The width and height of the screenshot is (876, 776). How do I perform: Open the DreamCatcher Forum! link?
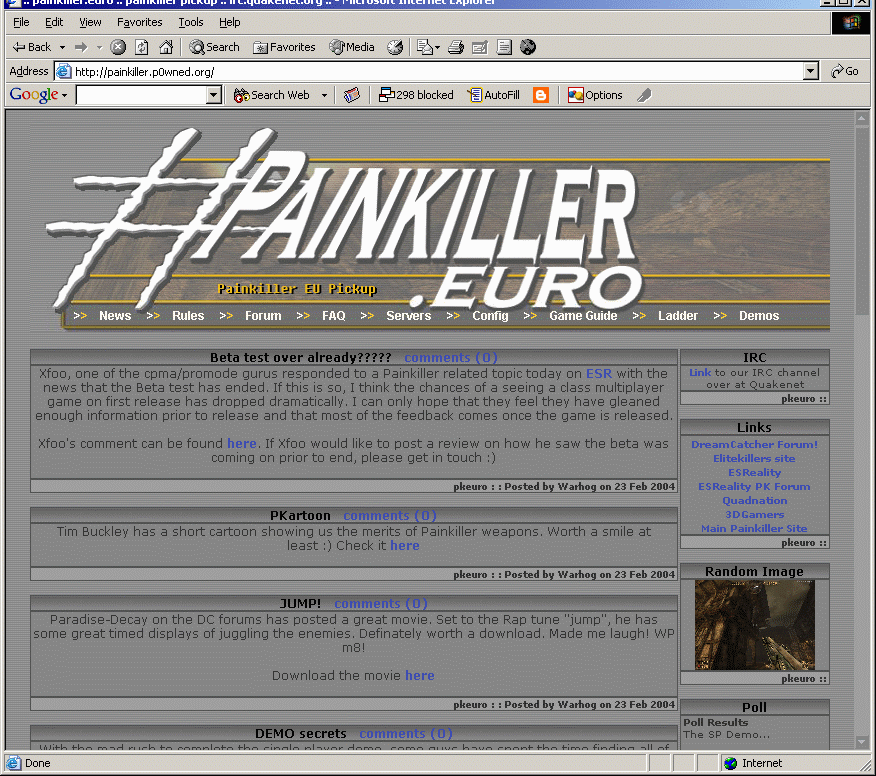pyautogui.click(x=754, y=445)
